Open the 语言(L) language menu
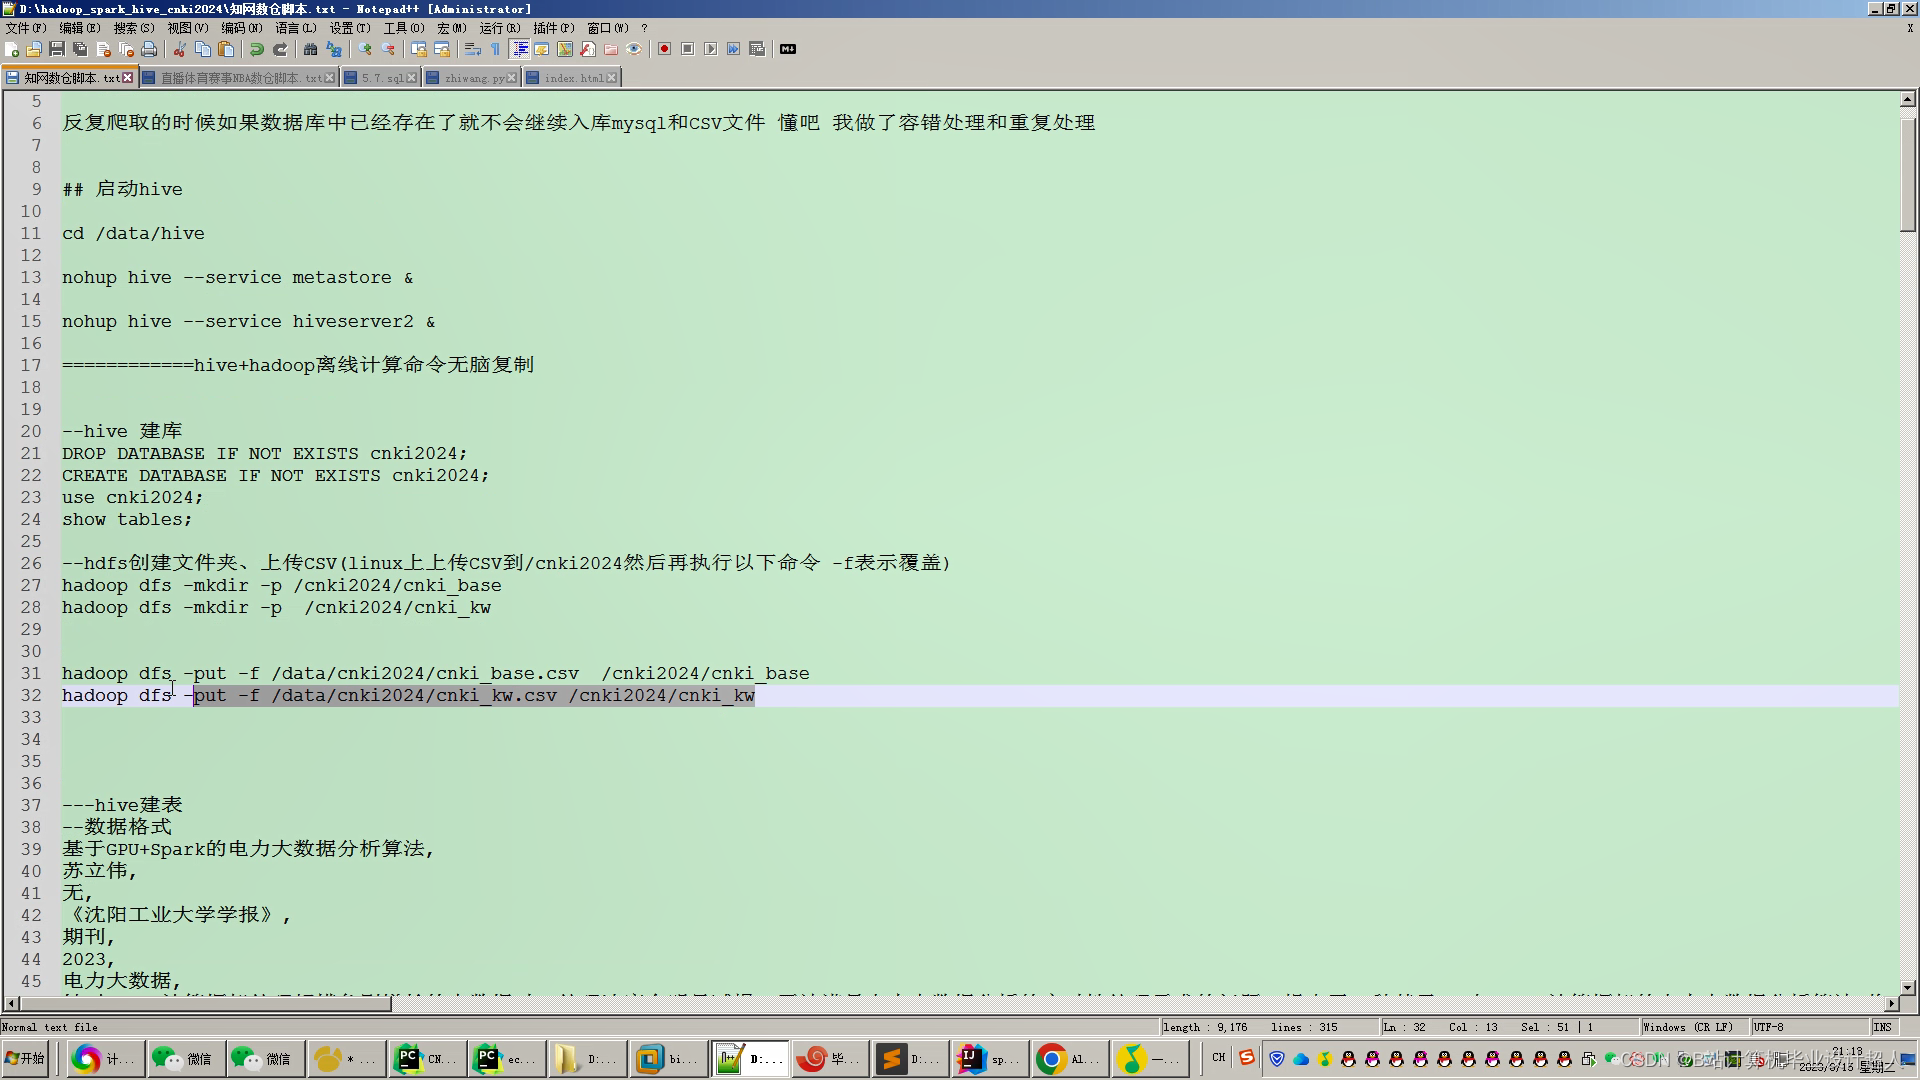Image resolution: width=1920 pixels, height=1080 pixels. (295, 28)
